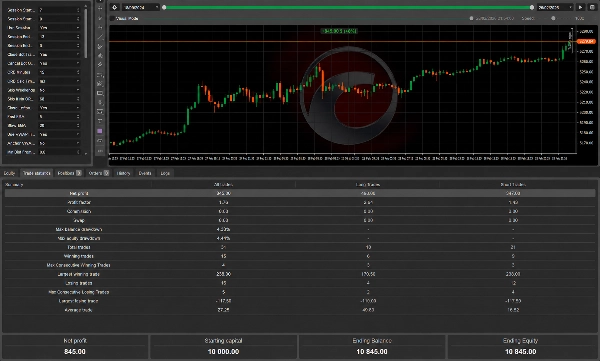Image resolution: width=600 pixels, height=361 pixels.
Task: Select the Profit factor row label
Action: point(79,203)
